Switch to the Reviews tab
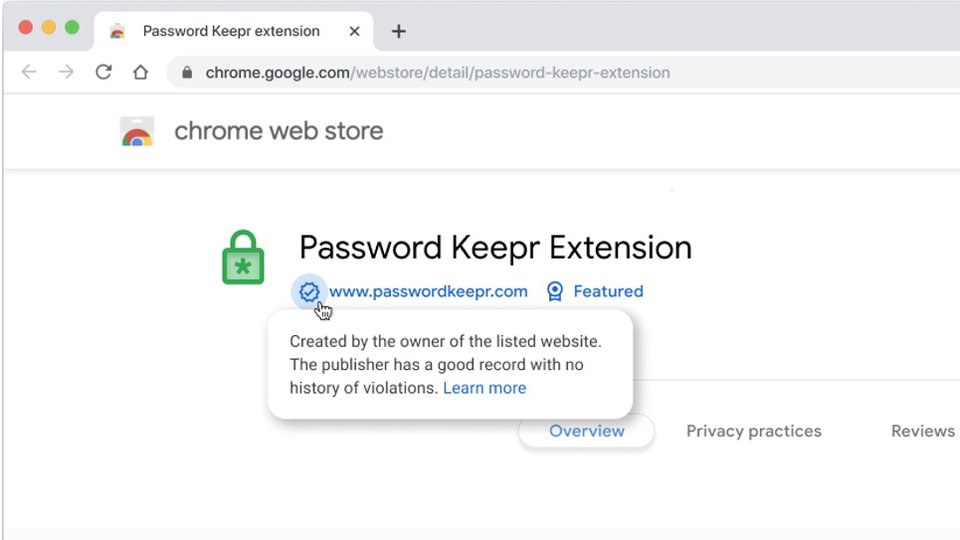Viewport: 960px width, 540px height. 923,431
